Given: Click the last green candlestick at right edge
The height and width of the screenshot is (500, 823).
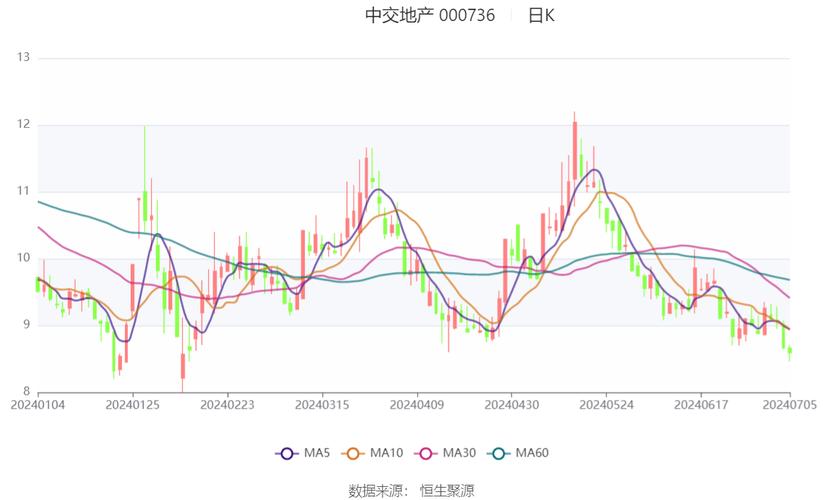Looking at the screenshot, I should pyautogui.click(x=790, y=351).
